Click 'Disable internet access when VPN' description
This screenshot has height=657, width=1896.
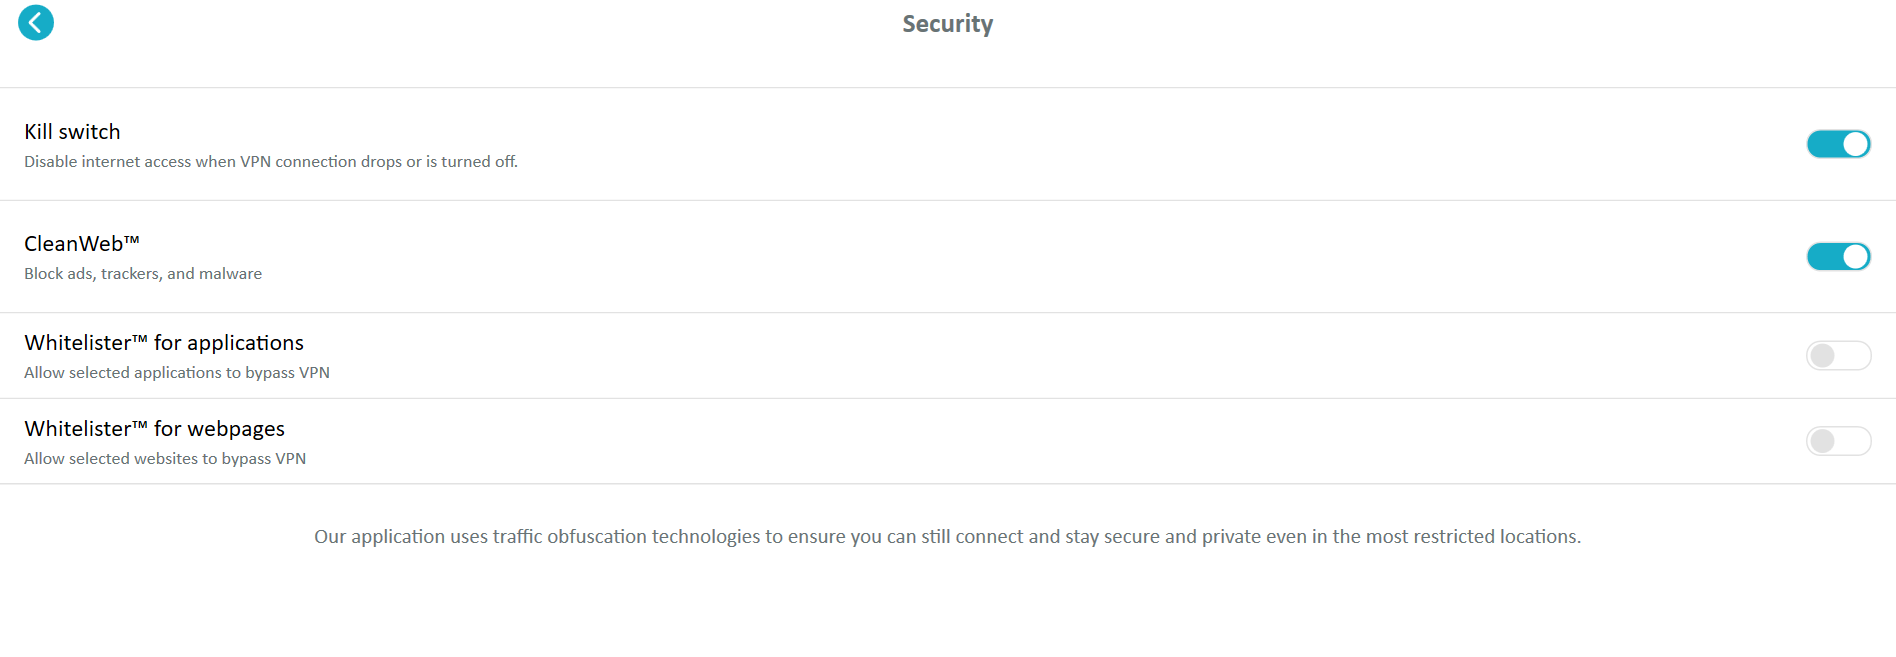271,161
